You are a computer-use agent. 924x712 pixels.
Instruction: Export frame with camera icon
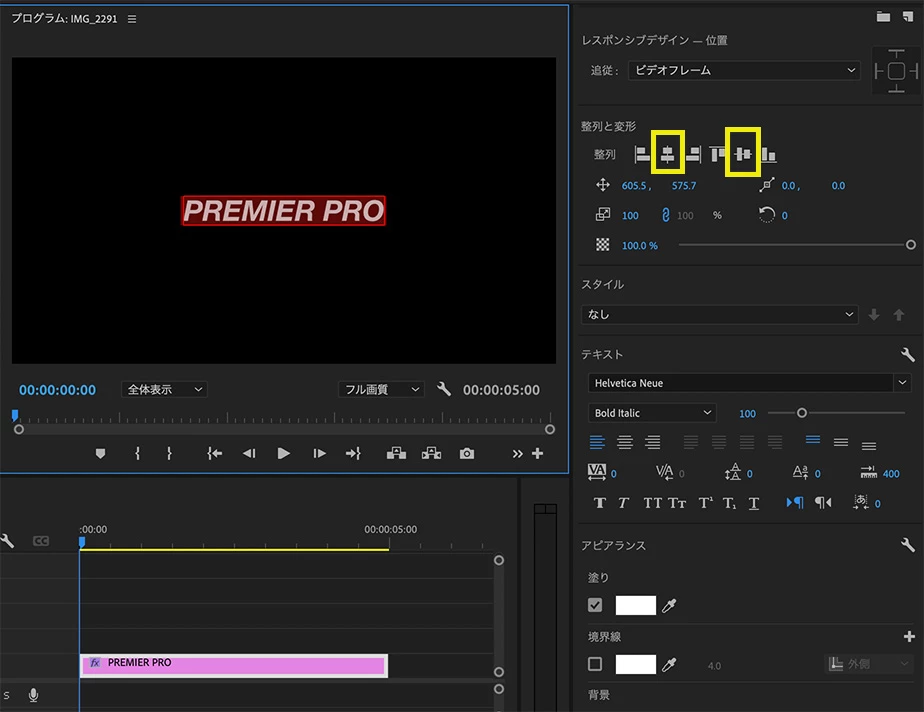pos(467,453)
